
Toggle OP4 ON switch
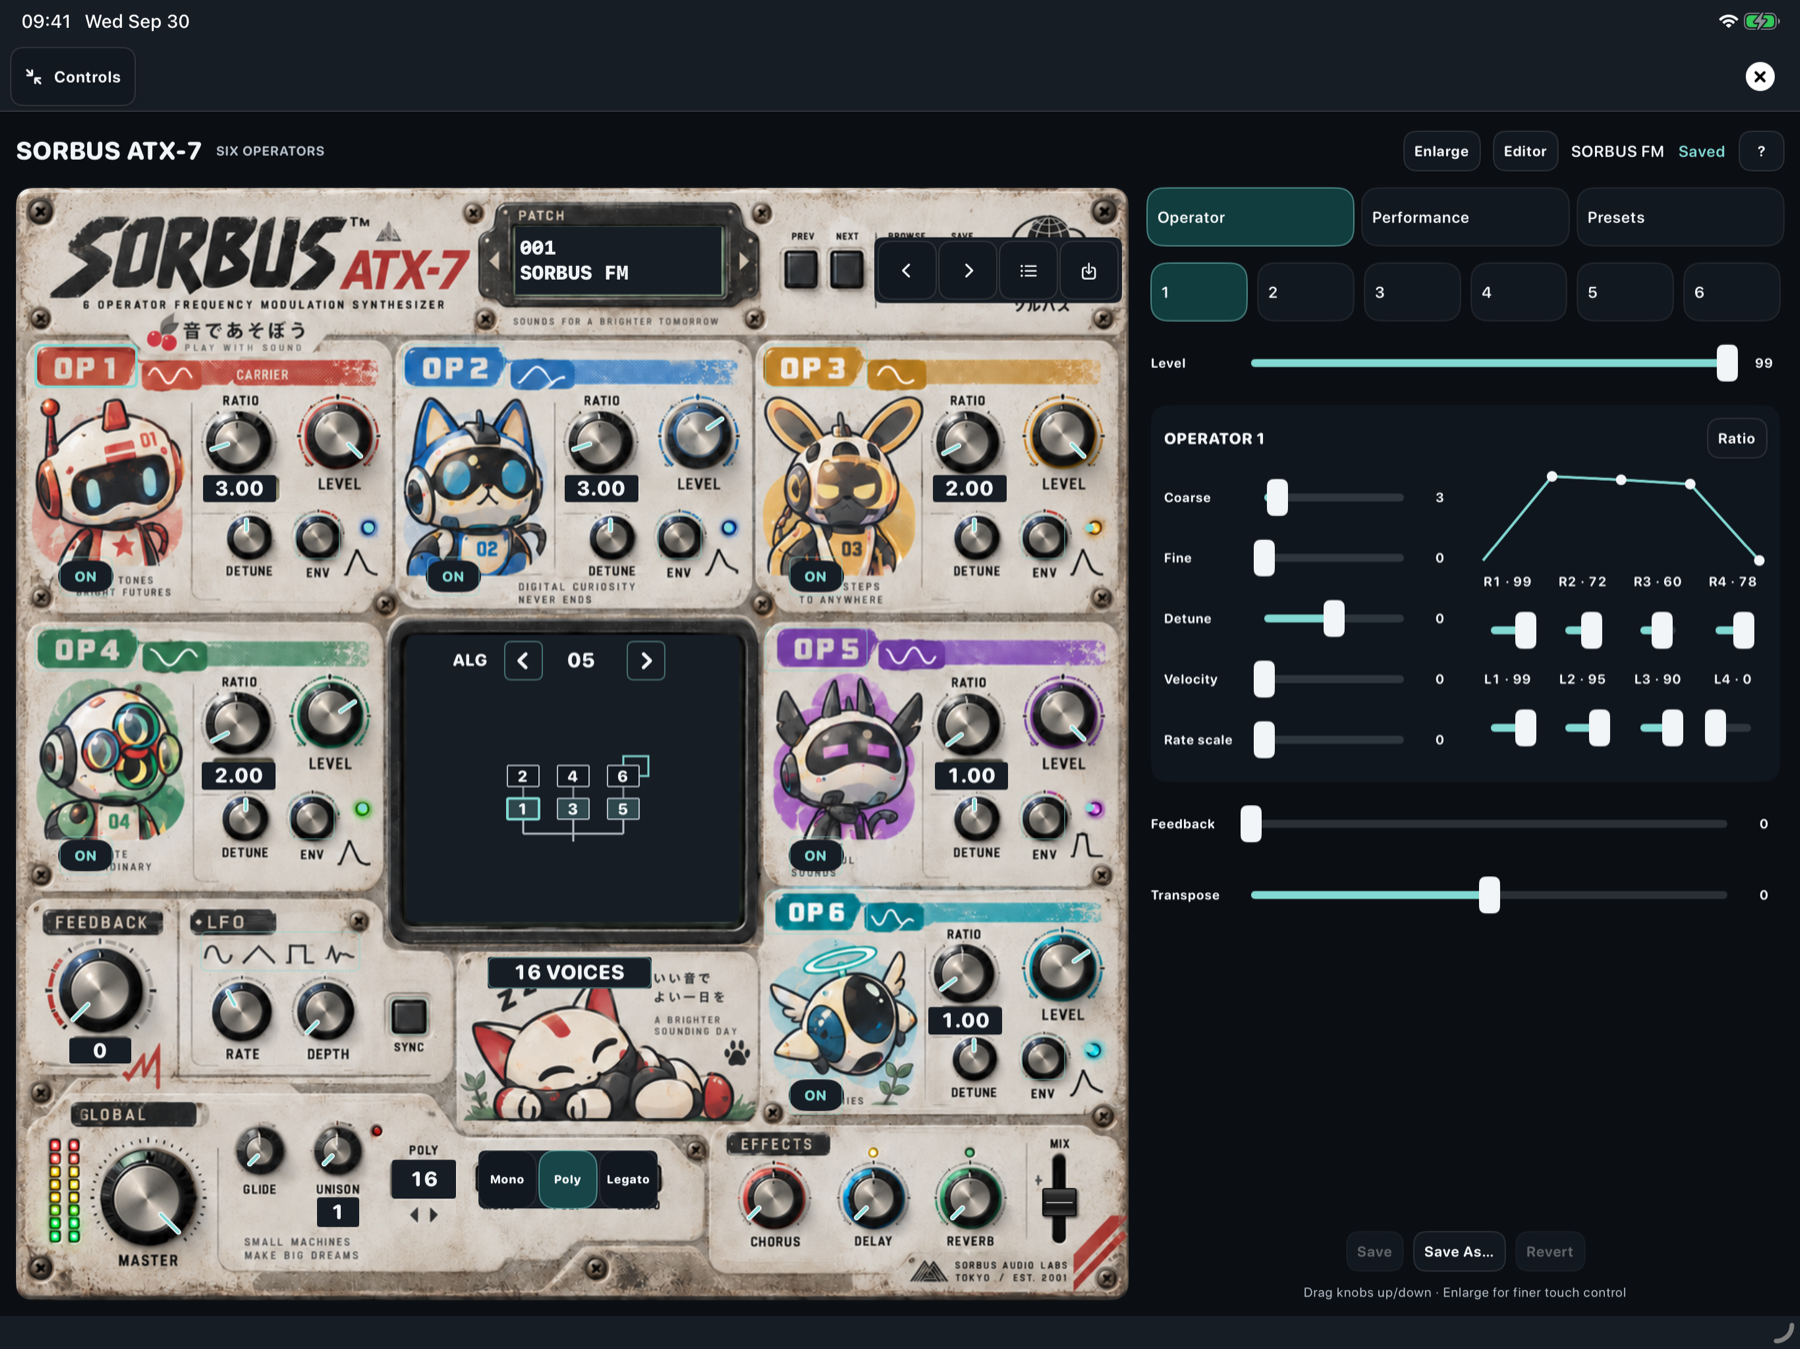(x=86, y=856)
